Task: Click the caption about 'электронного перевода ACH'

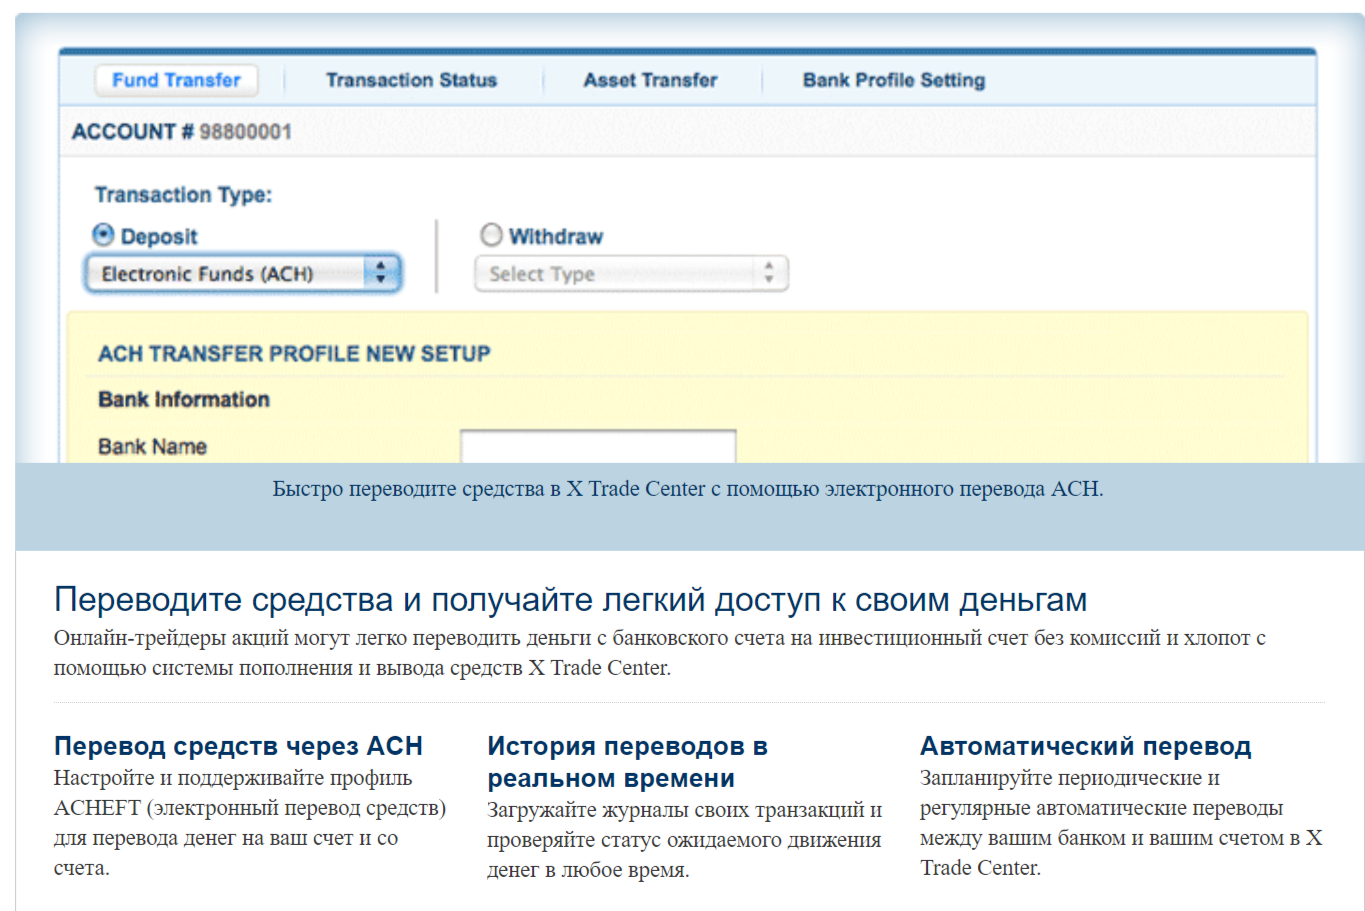Action: [688, 489]
